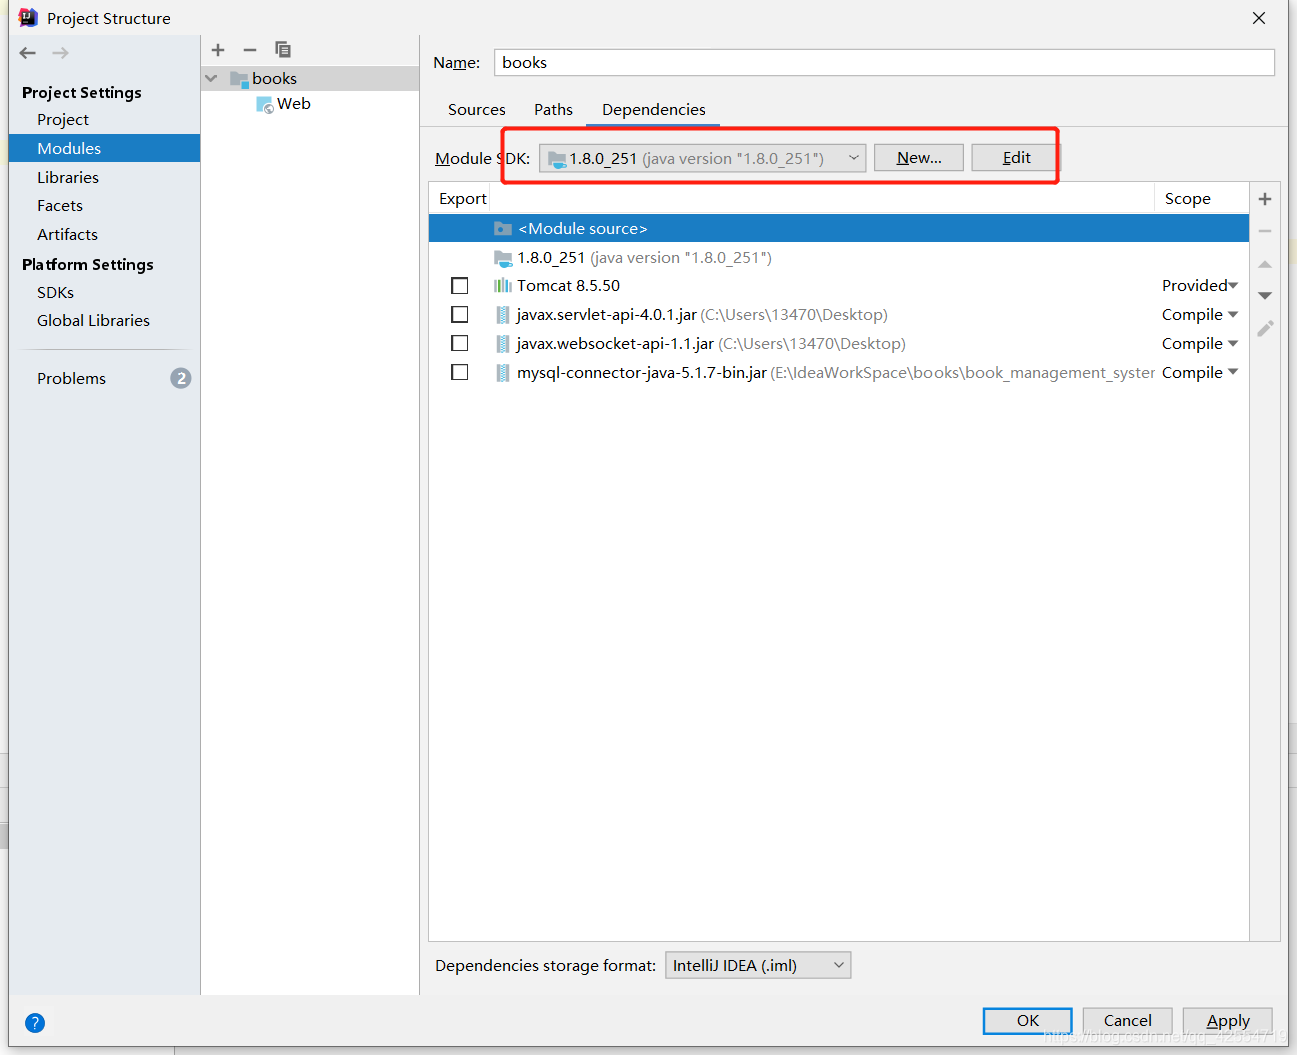Open Problems in sidebar

click(x=71, y=378)
